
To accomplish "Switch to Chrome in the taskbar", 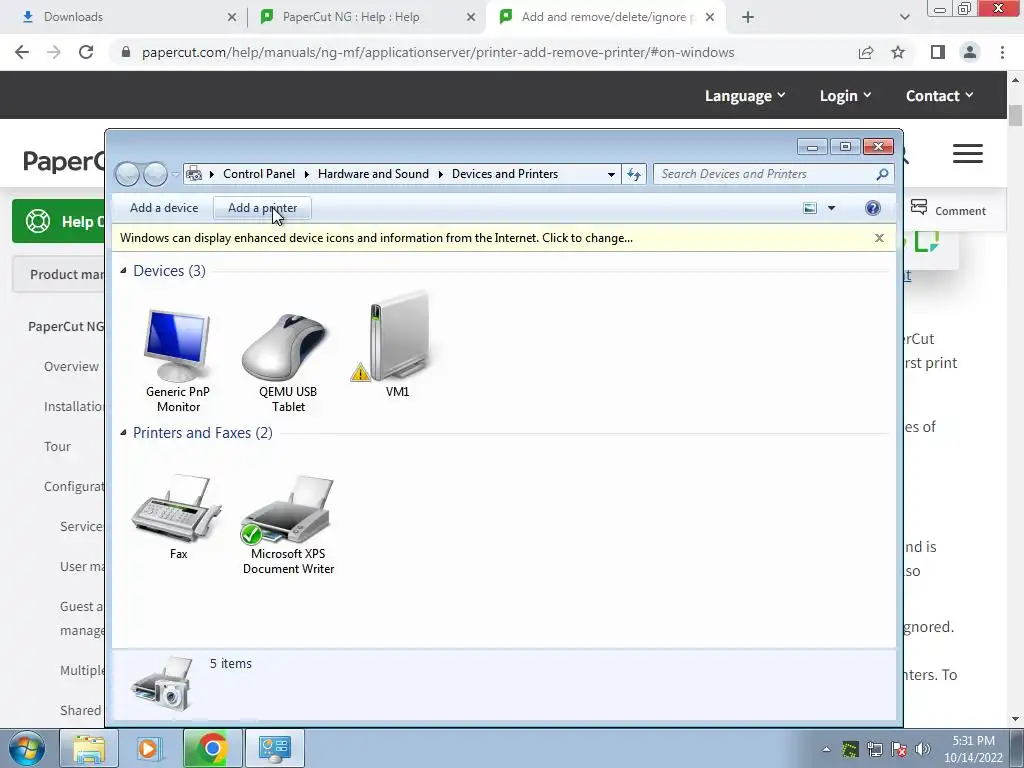I will [212, 748].
